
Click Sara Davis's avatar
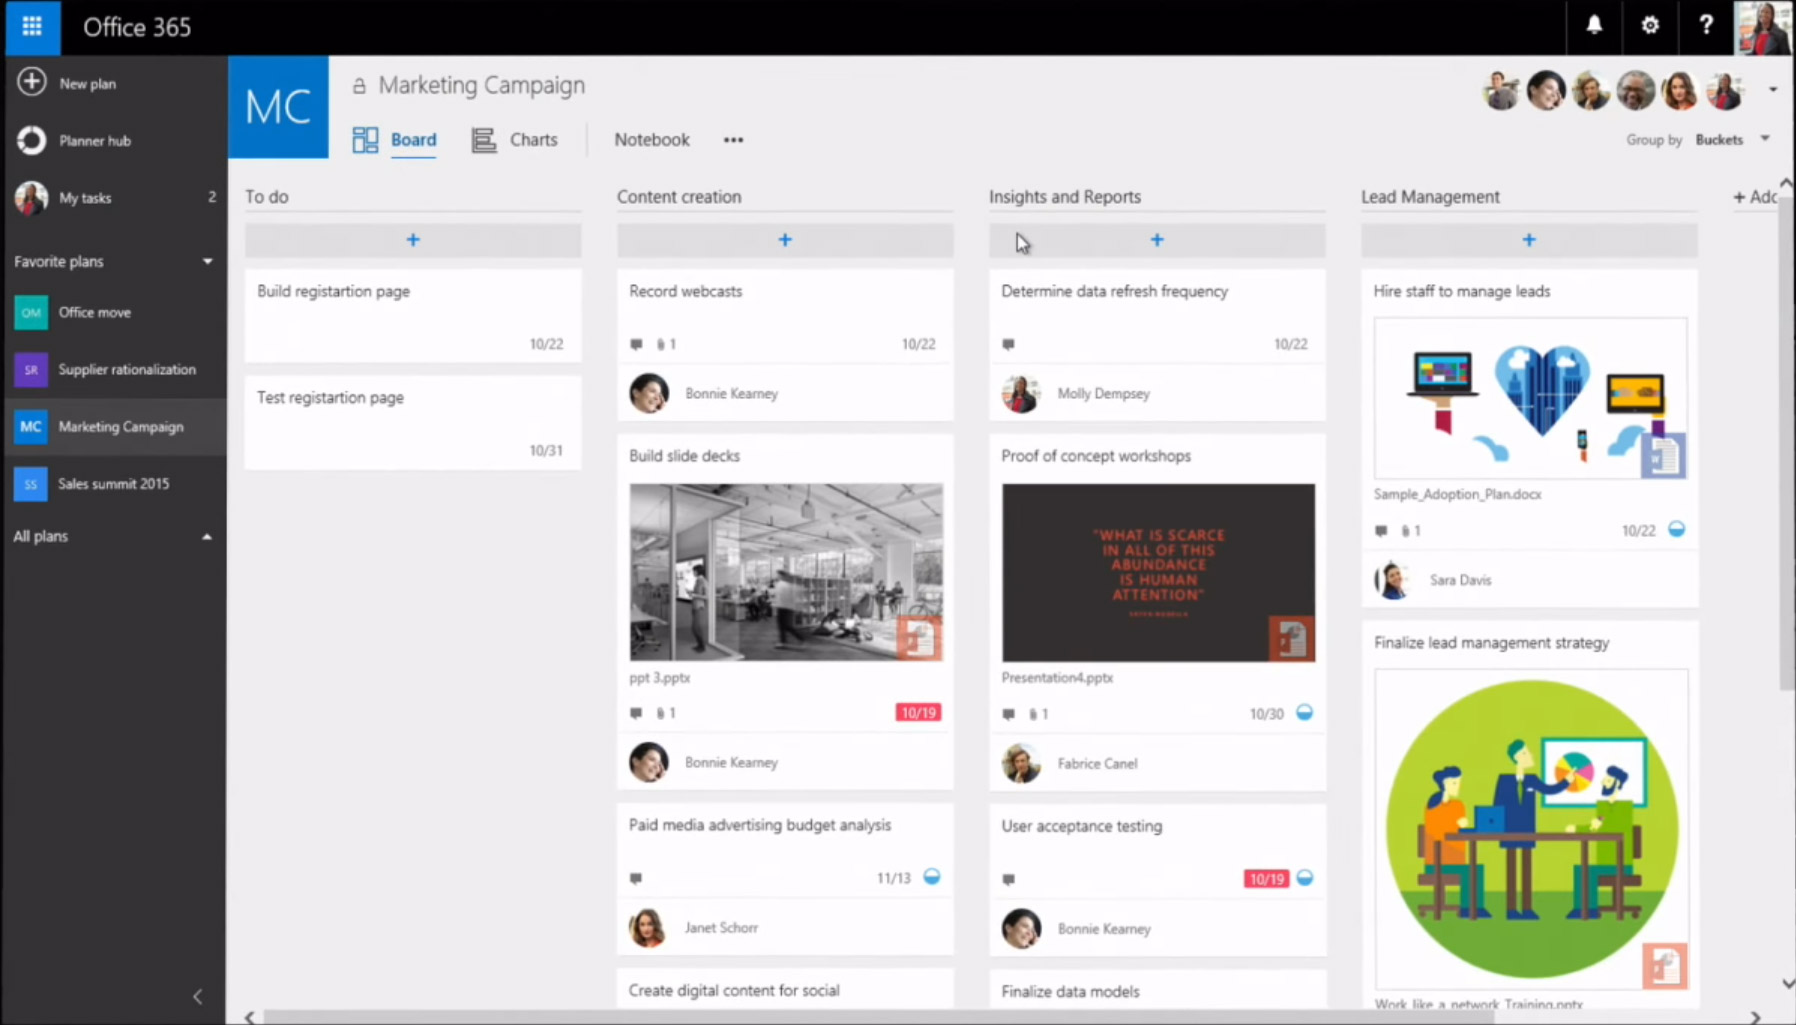pos(1393,580)
